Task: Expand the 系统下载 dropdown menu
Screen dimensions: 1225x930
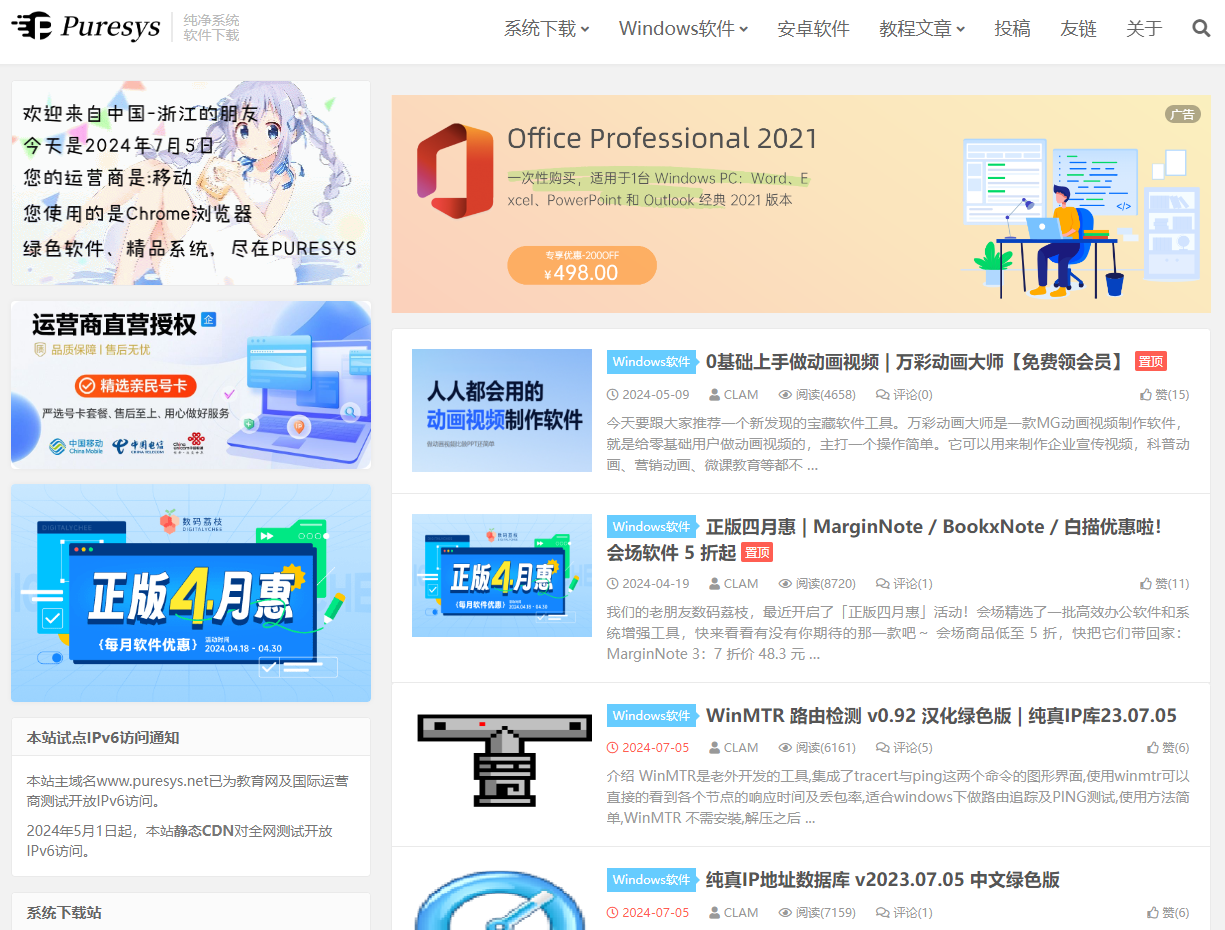Action: tap(547, 29)
